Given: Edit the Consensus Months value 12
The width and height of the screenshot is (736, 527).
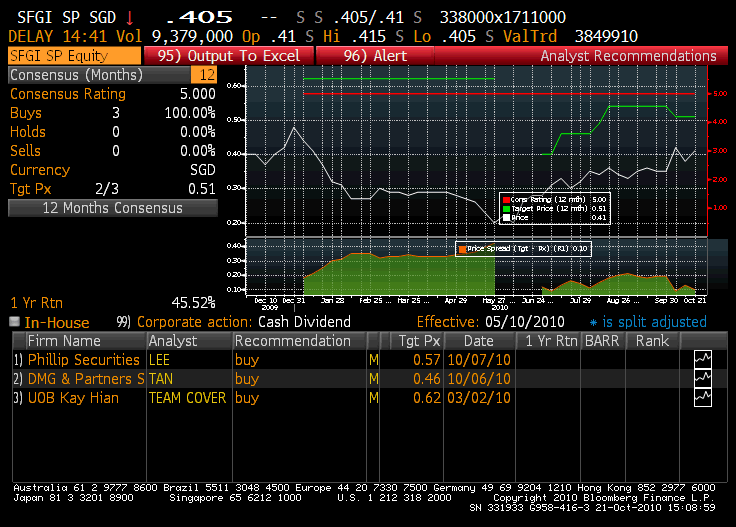Looking at the screenshot, I should (204, 75).
